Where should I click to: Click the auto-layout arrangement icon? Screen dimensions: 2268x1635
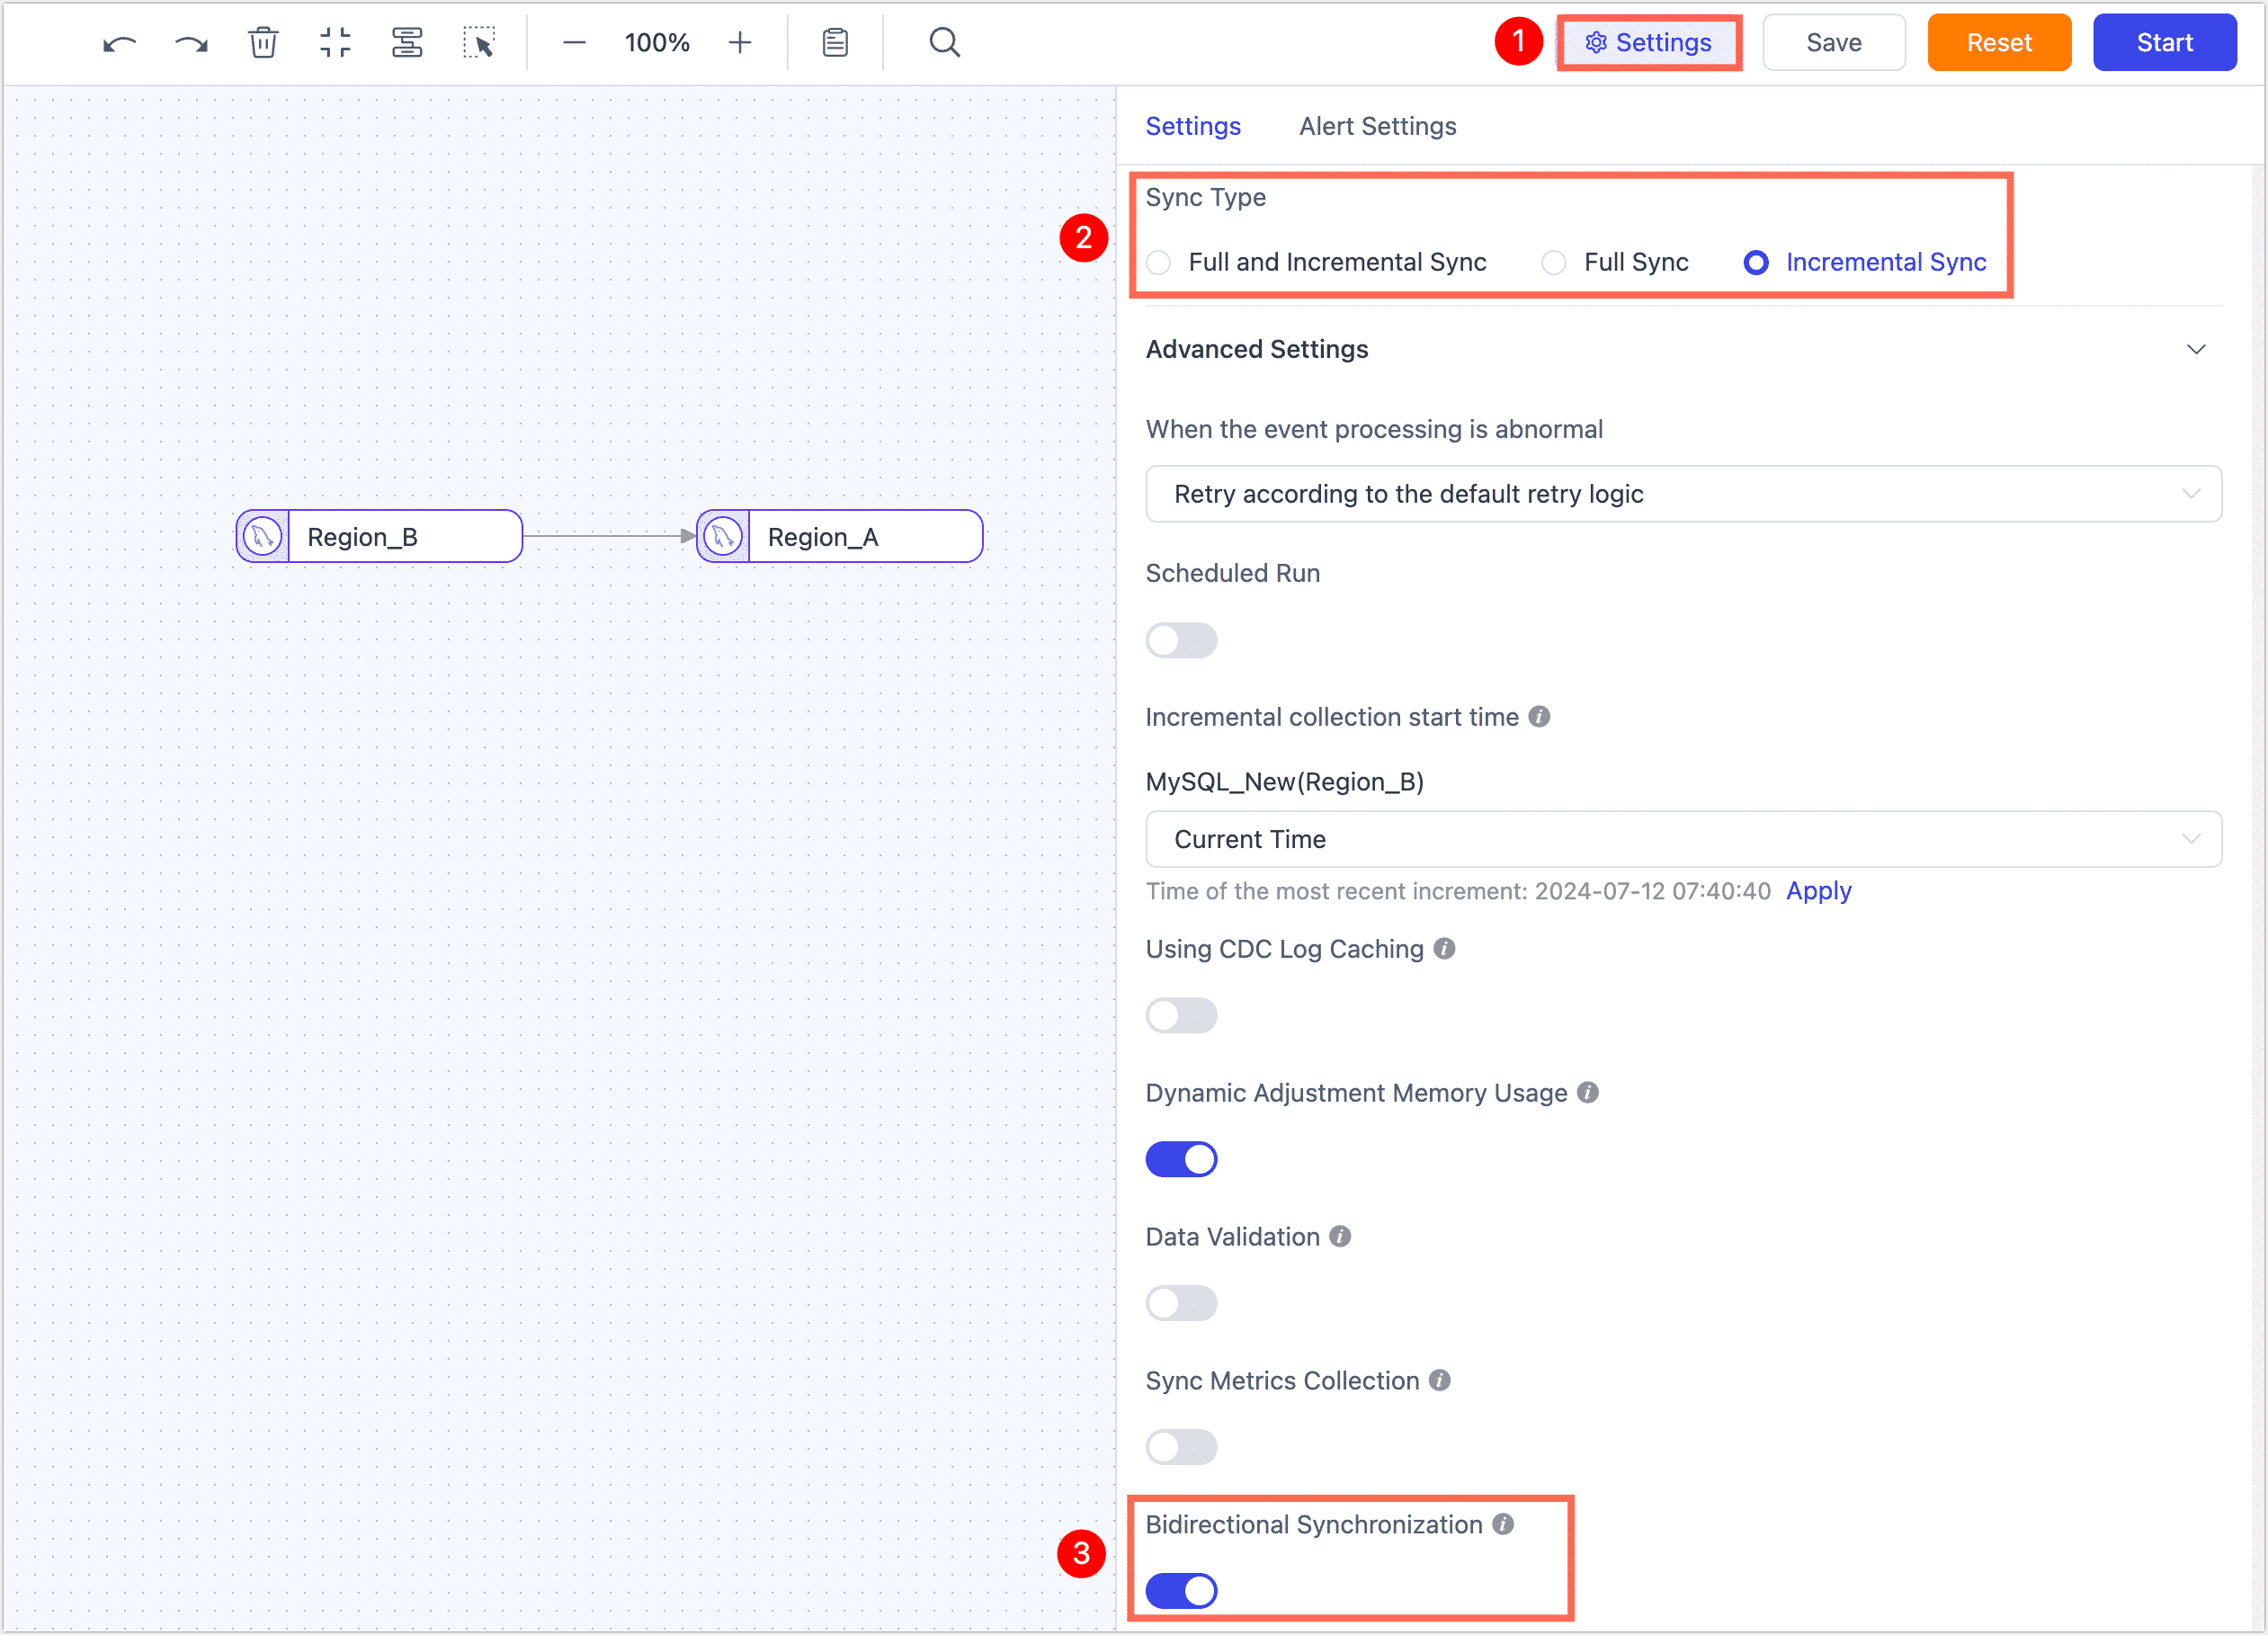(x=407, y=42)
